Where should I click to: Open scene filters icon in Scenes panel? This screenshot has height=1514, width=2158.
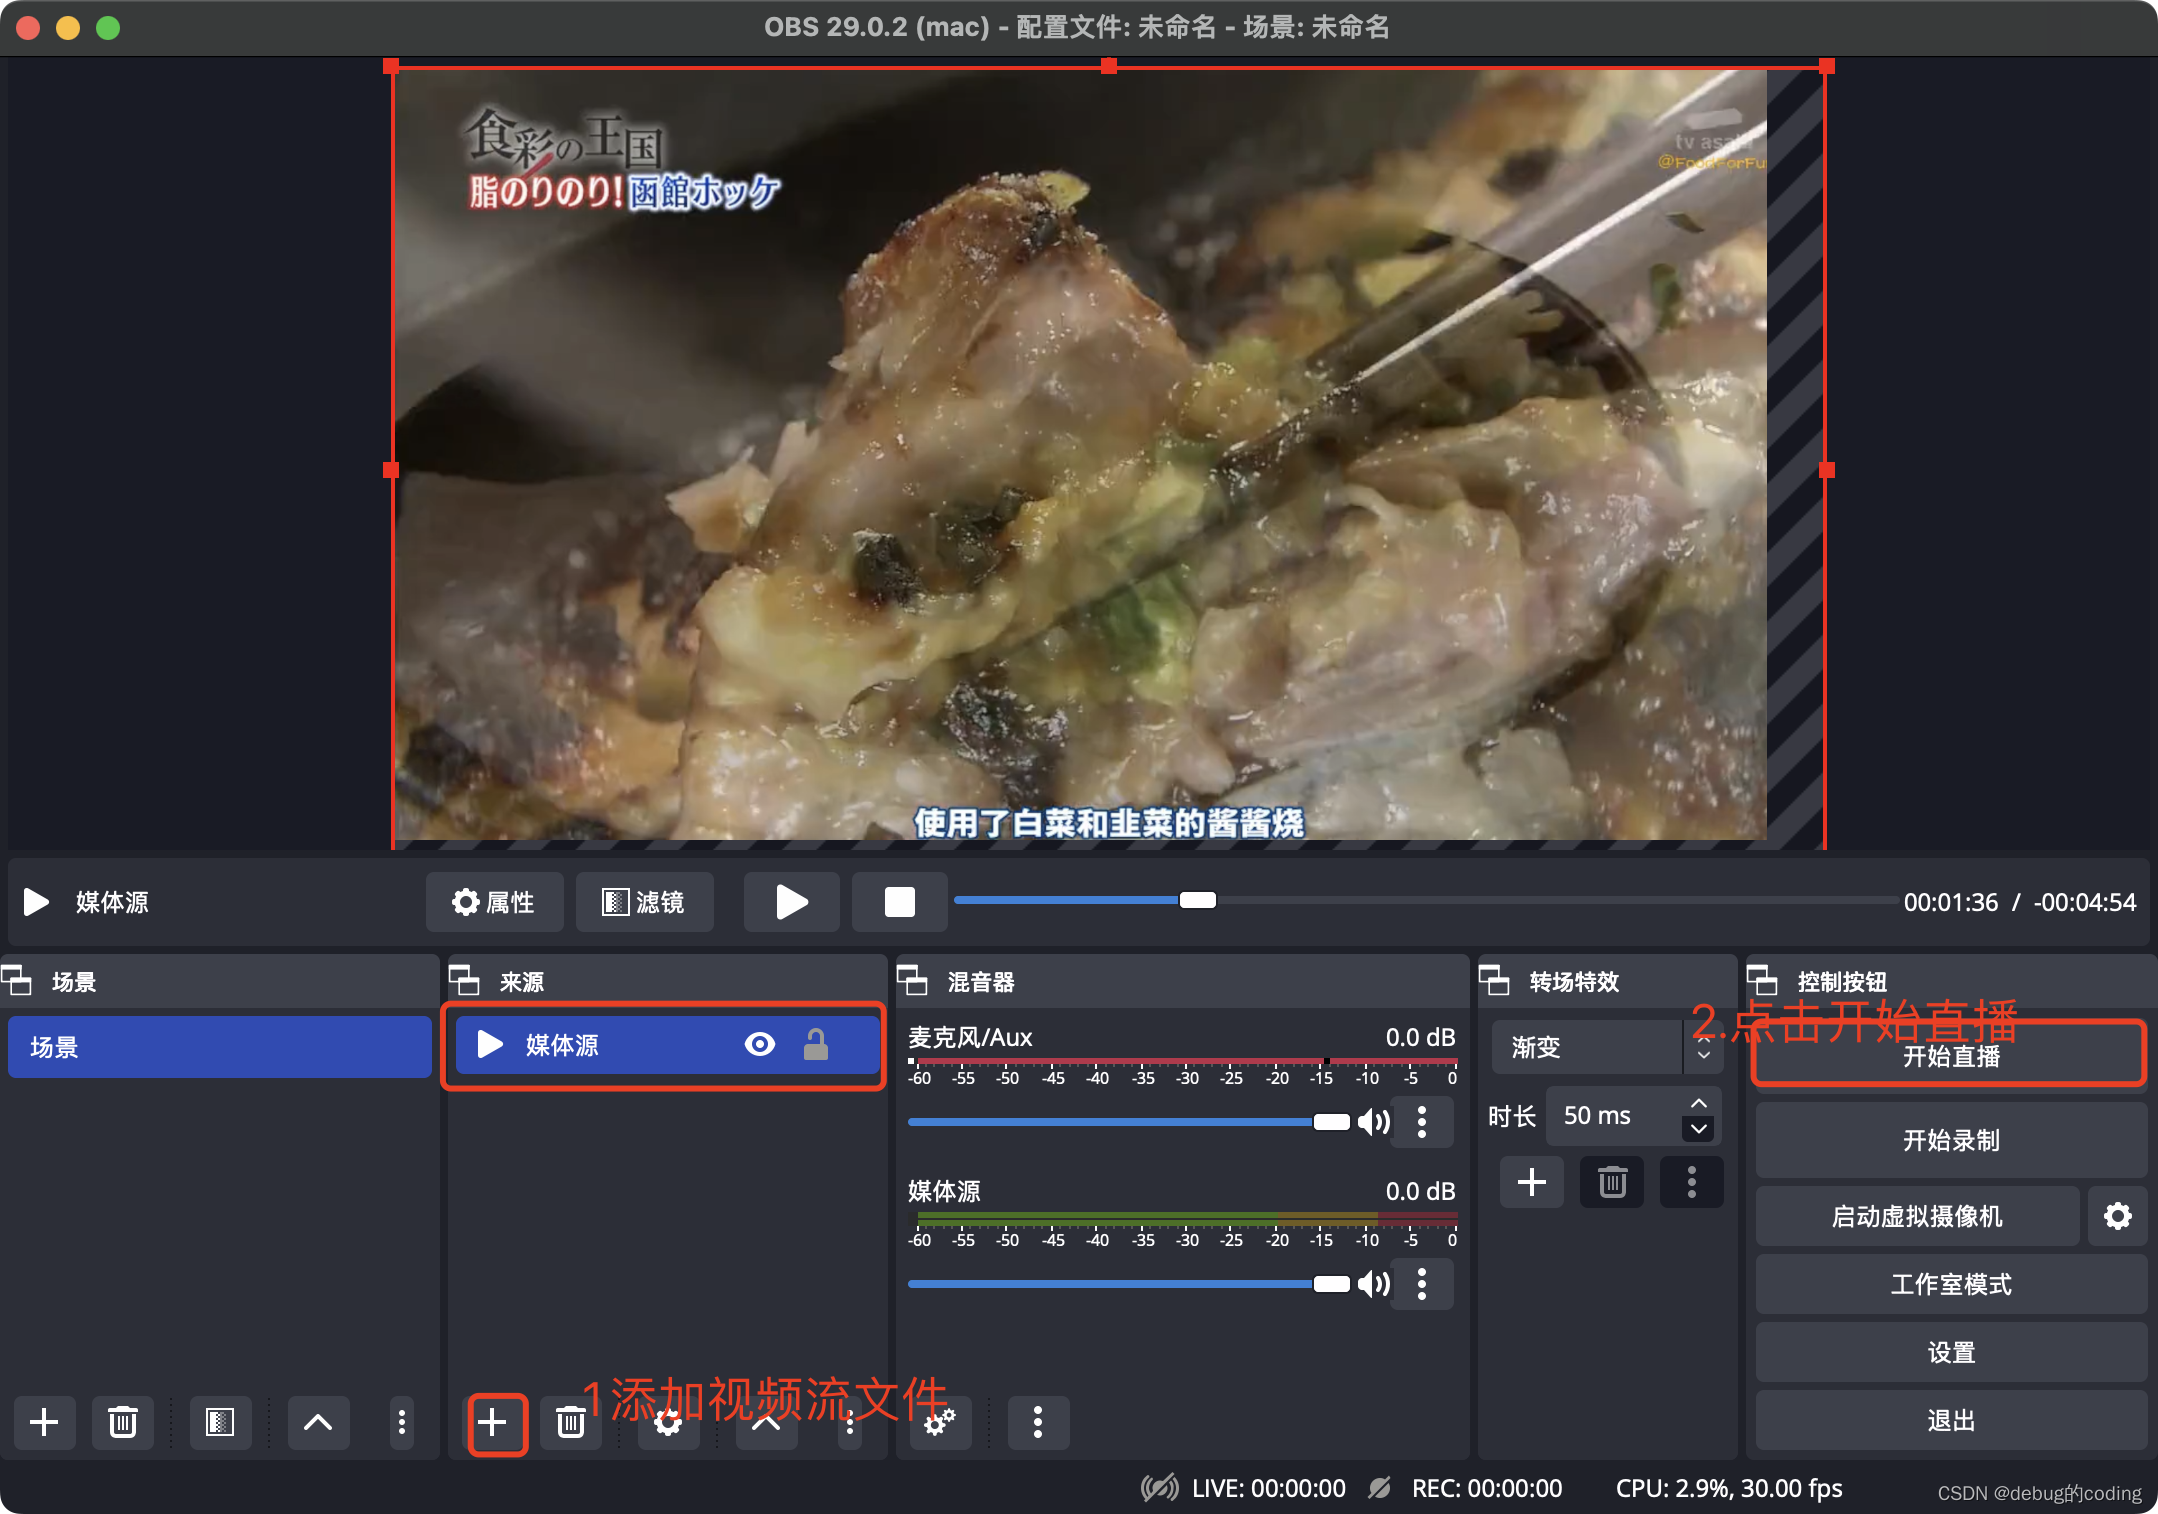pos(219,1422)
